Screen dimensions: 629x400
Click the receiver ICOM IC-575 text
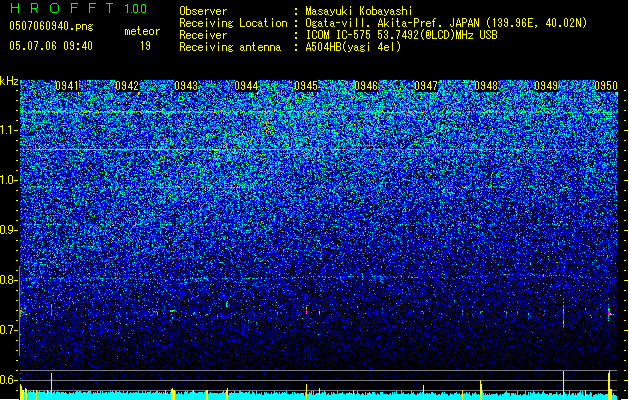(x=401, y=35)
